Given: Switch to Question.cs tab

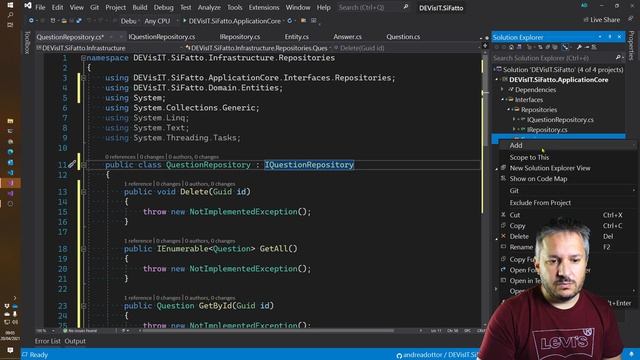Looking at the screenshot, I should [x=403, y=37].
